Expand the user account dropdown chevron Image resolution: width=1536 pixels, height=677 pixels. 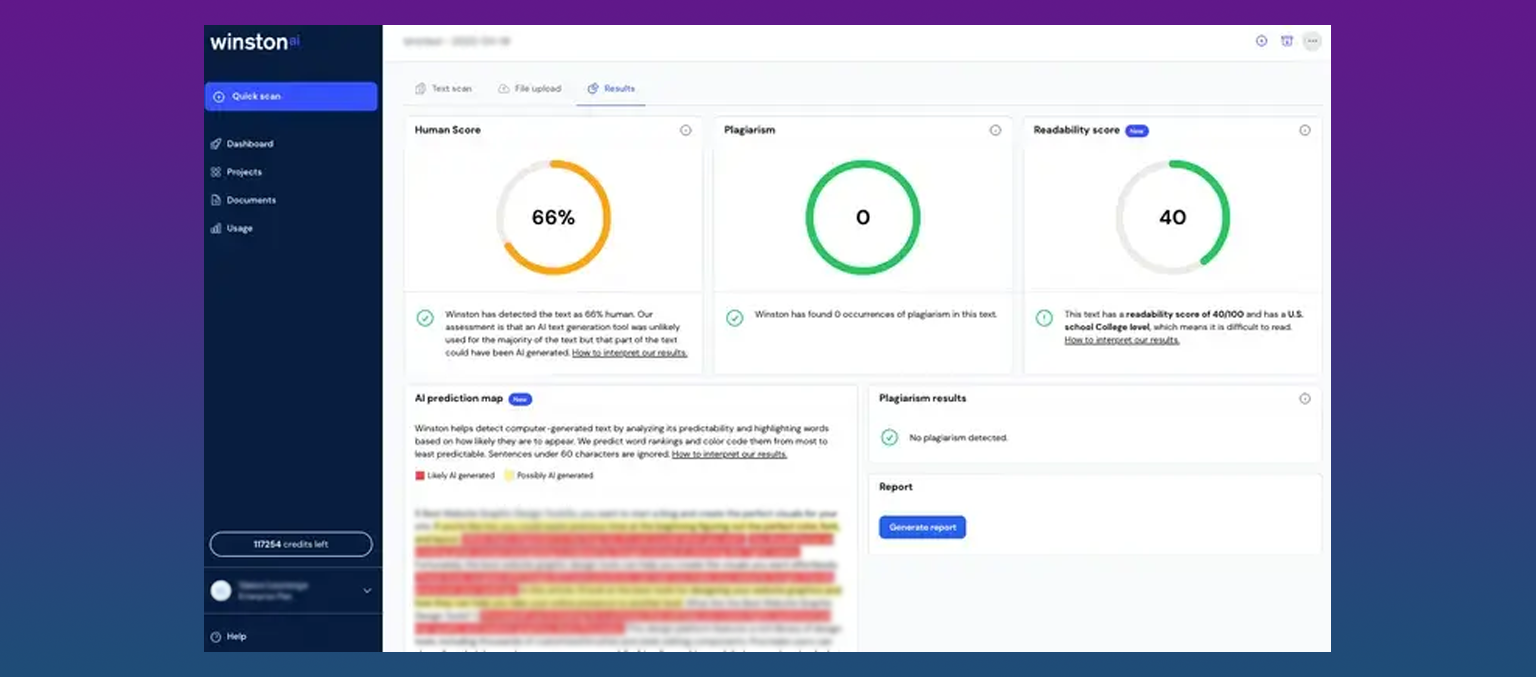(x=367, y=591)
